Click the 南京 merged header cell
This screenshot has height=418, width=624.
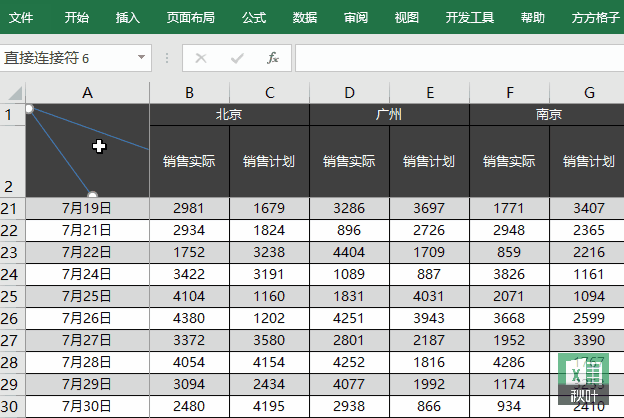click(x=549, y=115)
